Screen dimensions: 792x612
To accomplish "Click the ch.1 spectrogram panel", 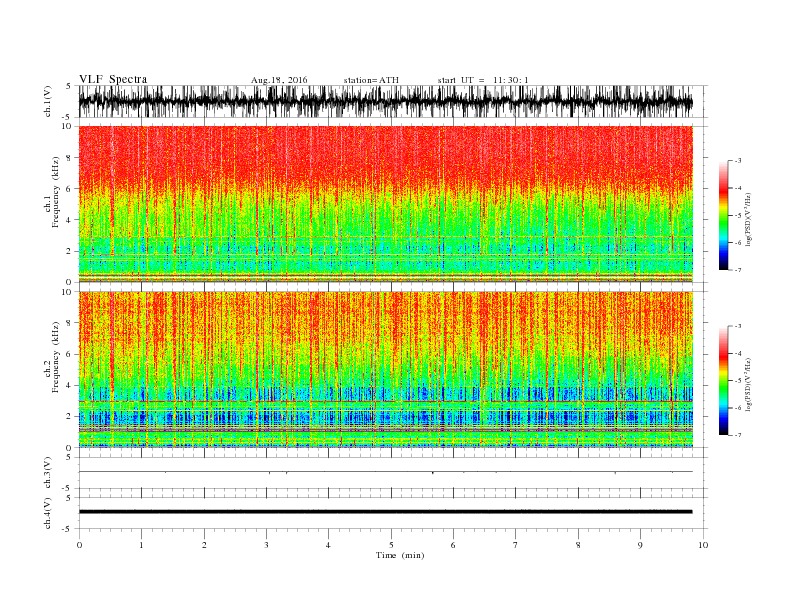I will (x=385, y=204).
